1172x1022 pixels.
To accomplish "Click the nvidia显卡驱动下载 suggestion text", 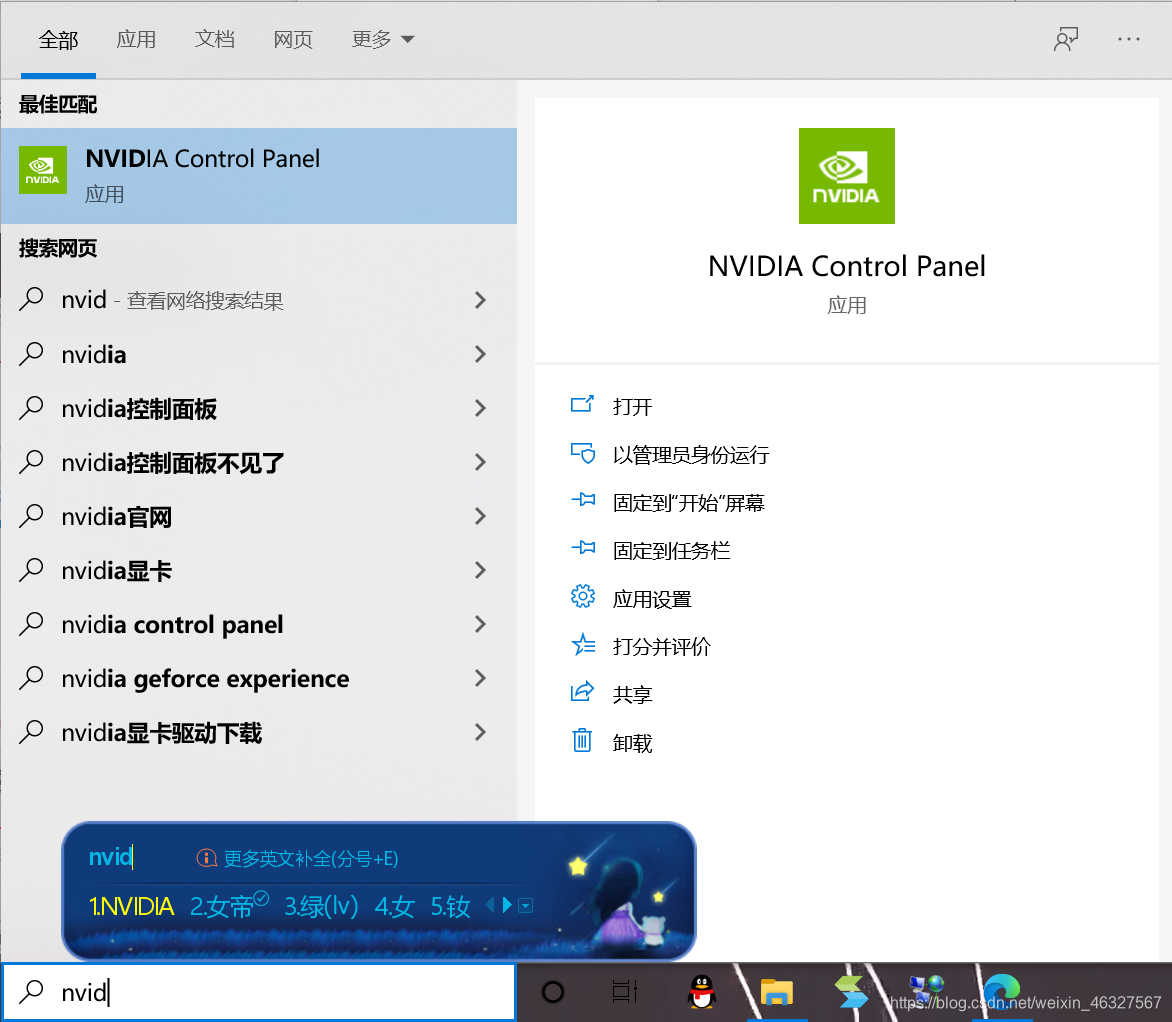I will click(x=161, y=733).
